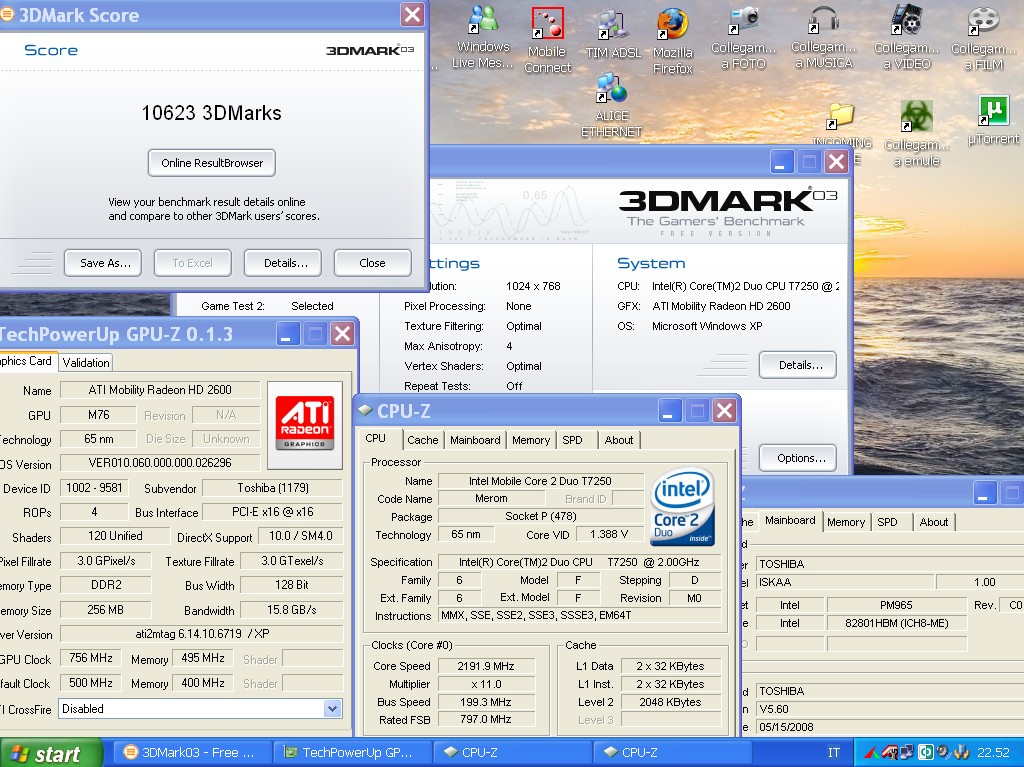This screenshot has height=767, width=1024.
Task: Click Close button in 3DMark Score dialog
Action: 372,263
